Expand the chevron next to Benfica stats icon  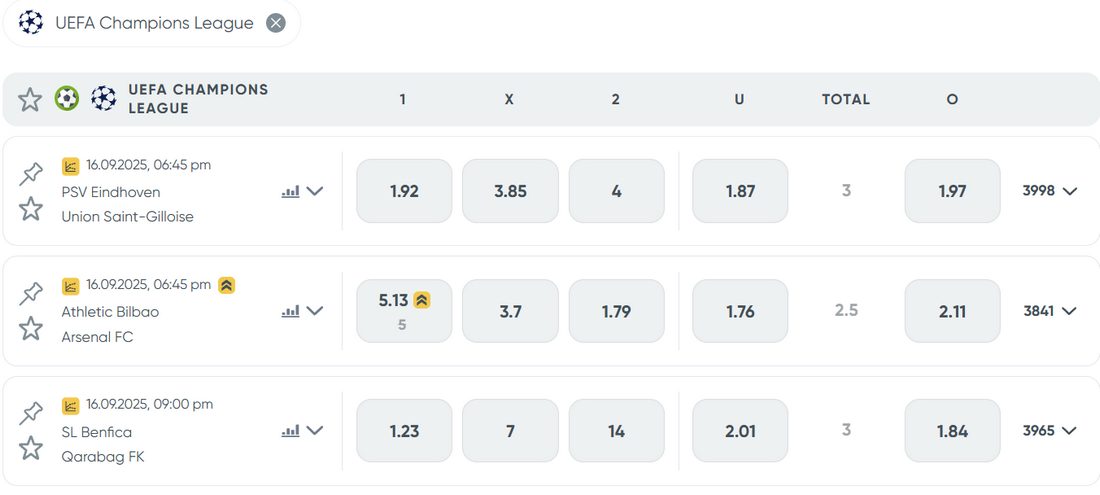pyautogui.click(x=315, y=430)
